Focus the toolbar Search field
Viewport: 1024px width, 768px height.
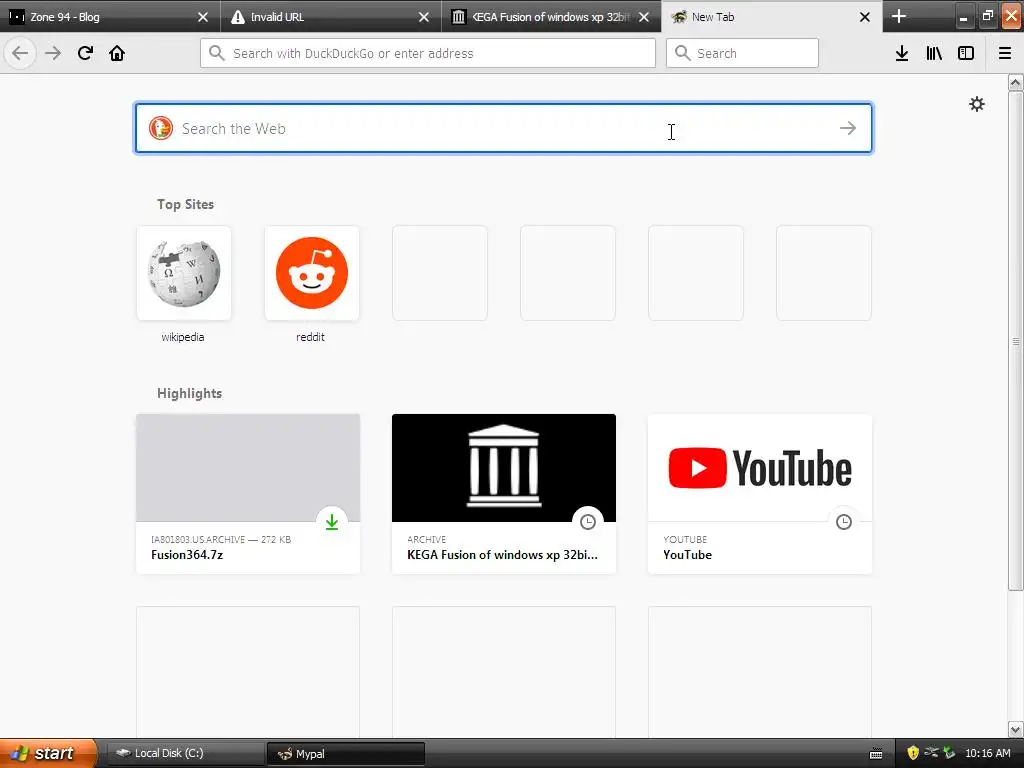(742, 53)
